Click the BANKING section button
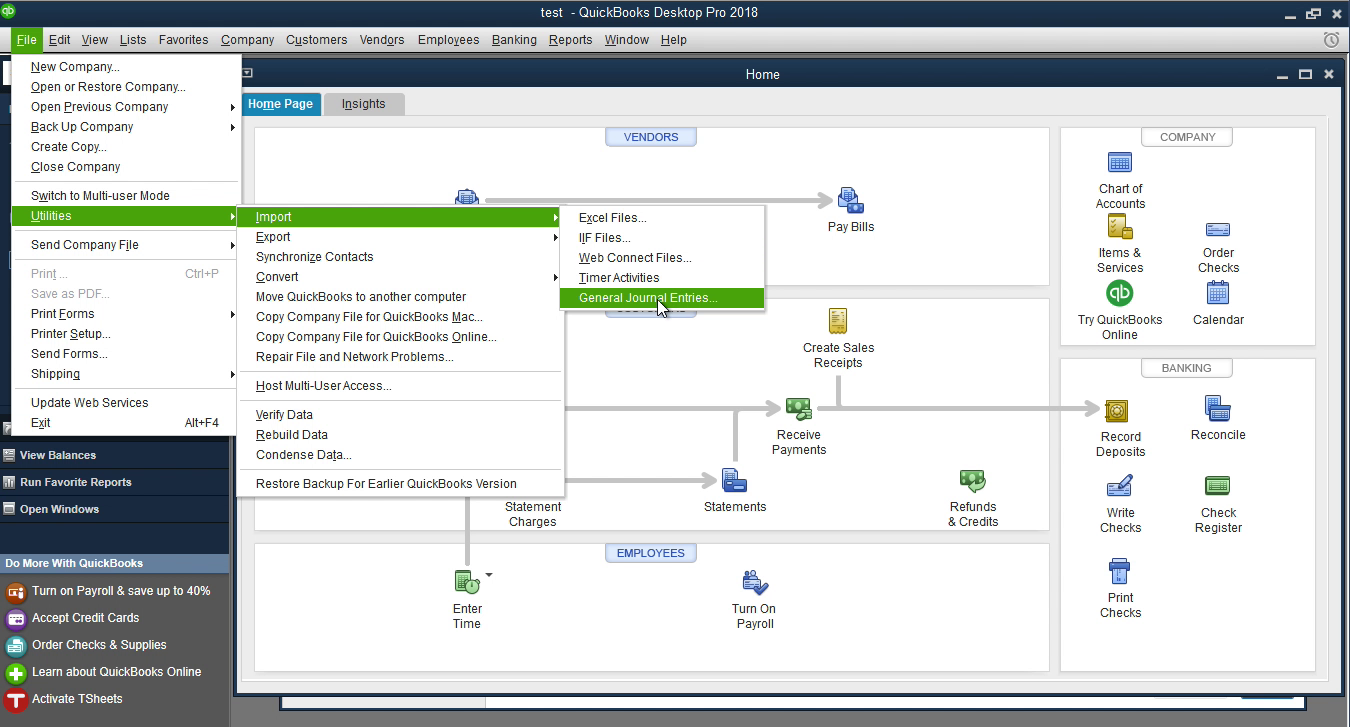The width and height of the screenshot is (1350, 727). tap(1187, 368)
